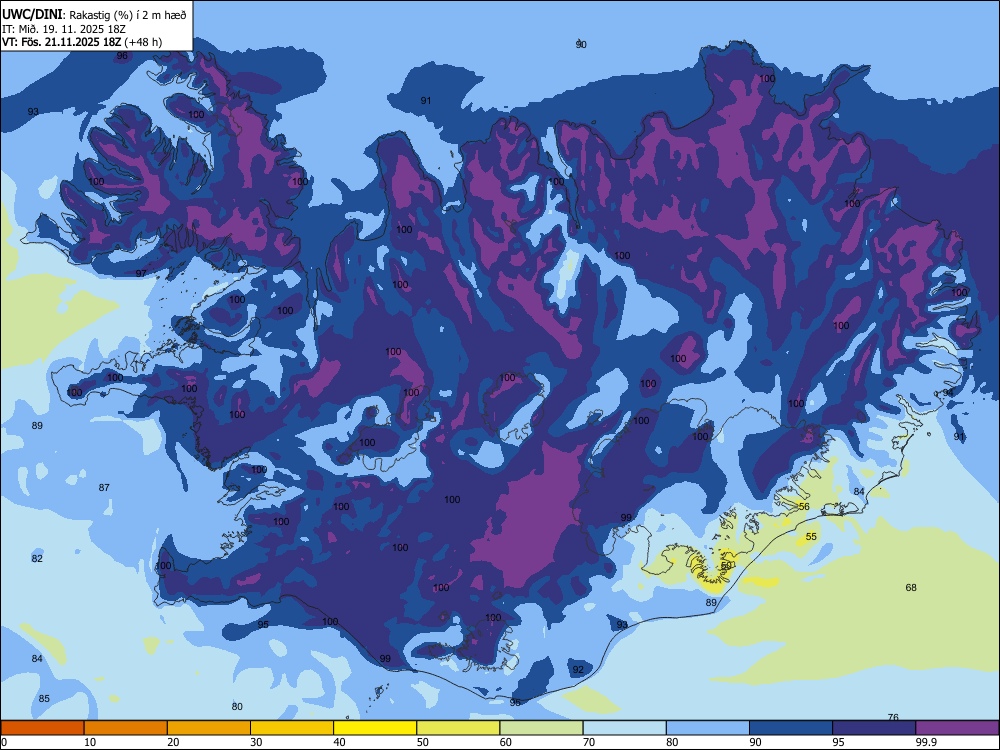Click the purple 99.9+ legend swatch
The height and width of the screenshot is (750, 1000).
pyautogui.click(x=957, y=728)
